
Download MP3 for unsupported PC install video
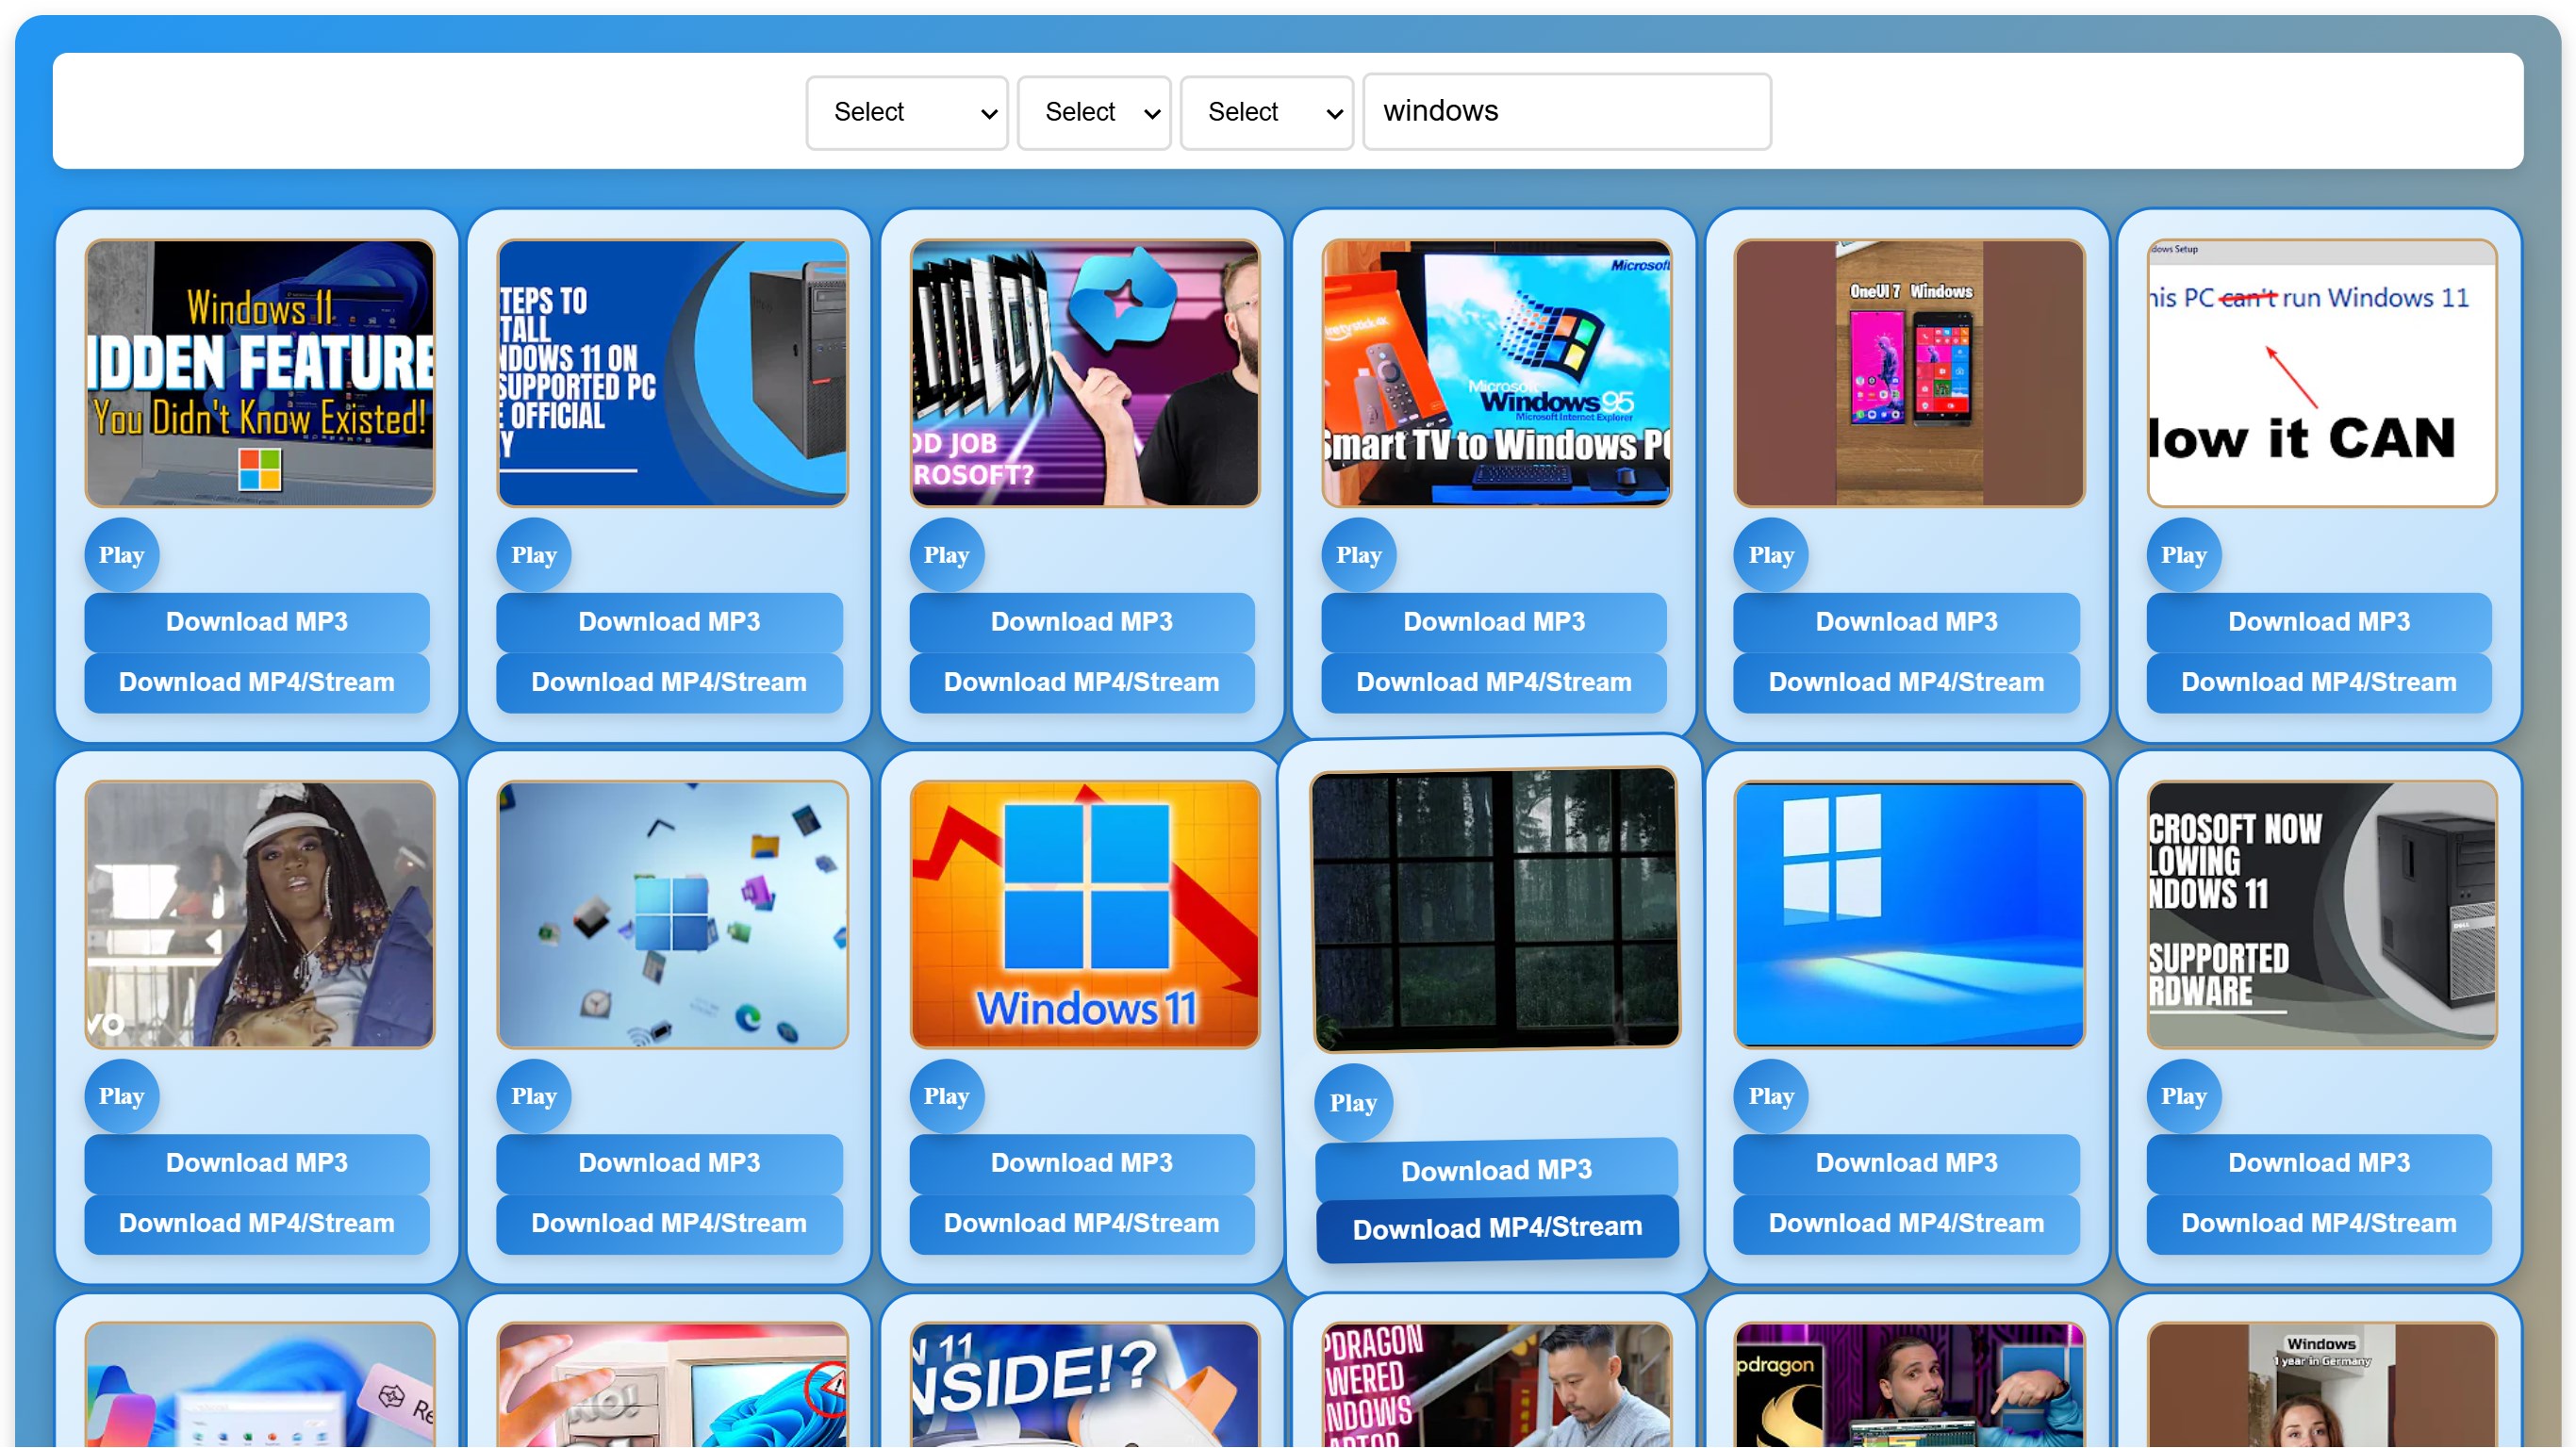click(669, 621)
